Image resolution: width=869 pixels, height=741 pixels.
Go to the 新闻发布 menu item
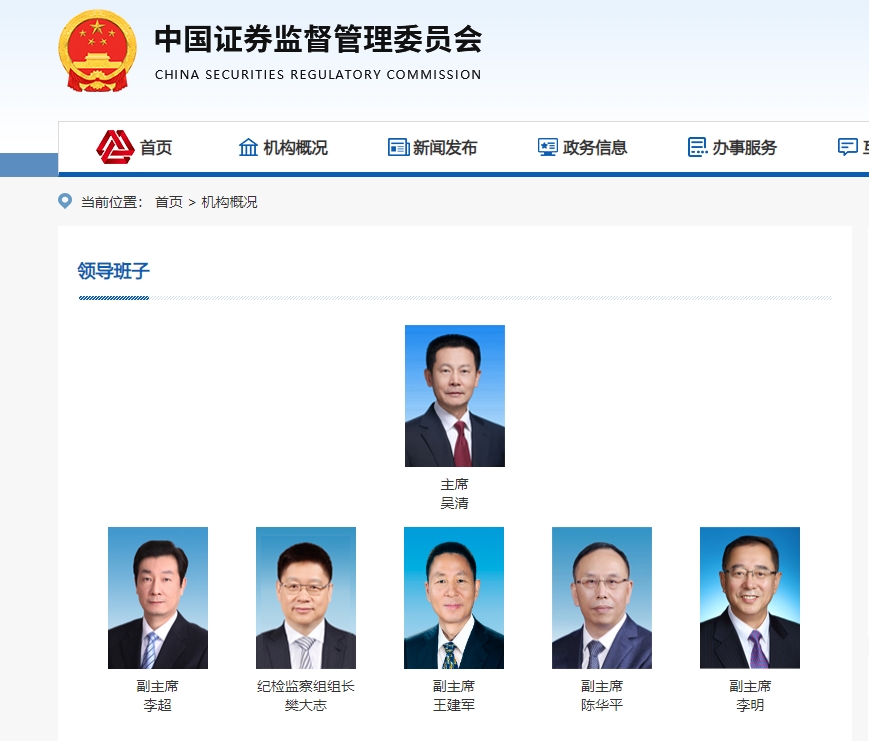tap(445, 147)
